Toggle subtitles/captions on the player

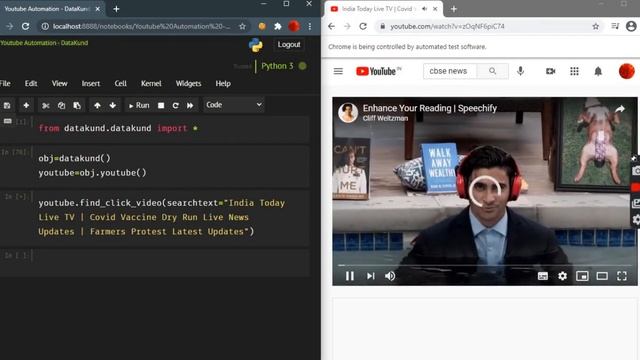pyautogui.click(x=542, y=276)
